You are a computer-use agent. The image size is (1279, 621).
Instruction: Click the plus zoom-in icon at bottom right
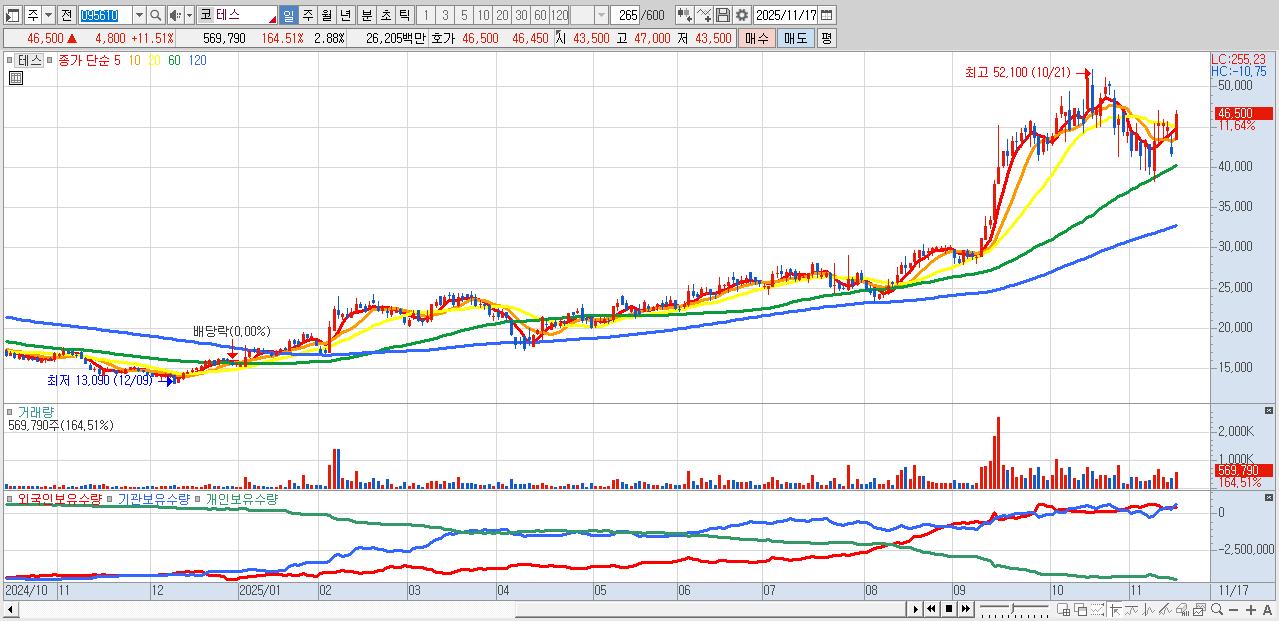point(1251,609)
